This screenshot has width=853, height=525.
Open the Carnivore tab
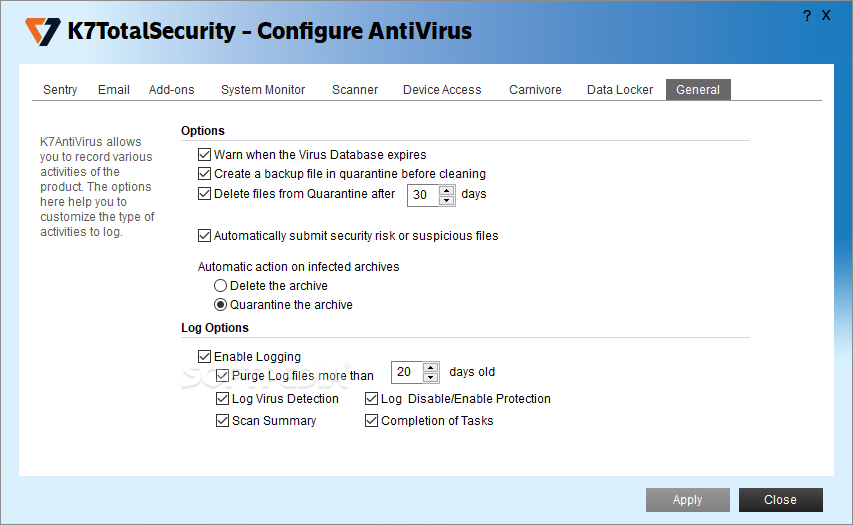click(535, 90)
